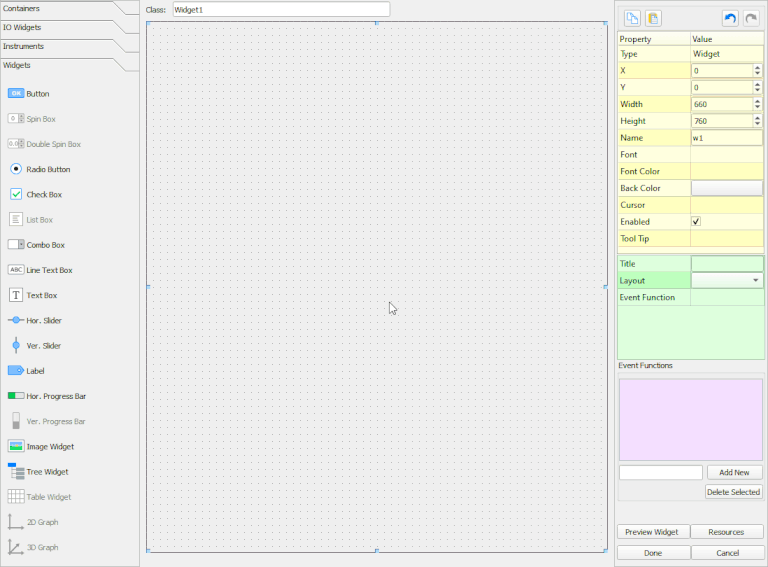Viewport: 768px width, 567px height.
Task: Open the Layout dropdown
Action: pos(755,281)
